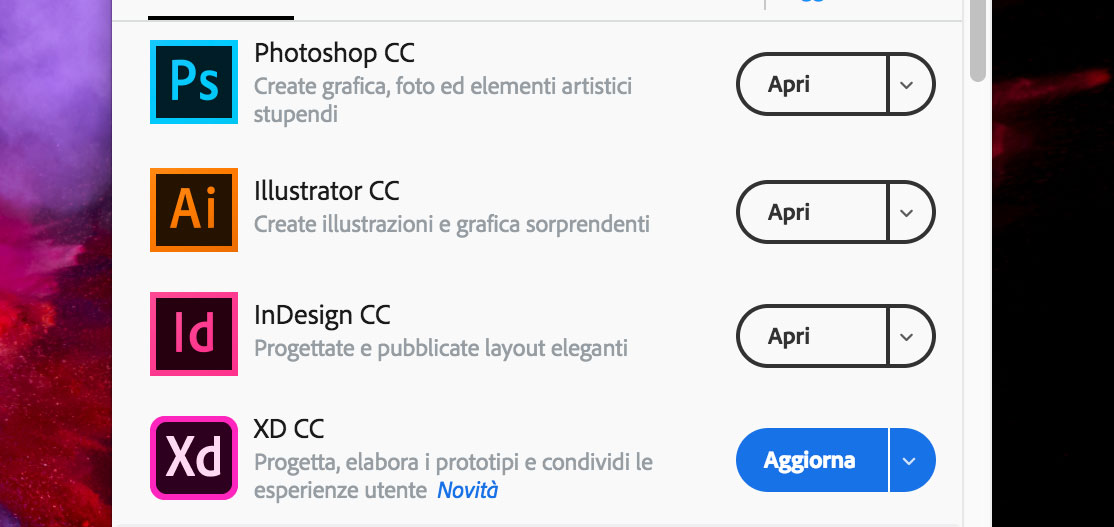The width and height of the screenshot is (1114, 527).
Task: Open the blue chevron menu next to Aggiorna
Action: coord(912,460)
